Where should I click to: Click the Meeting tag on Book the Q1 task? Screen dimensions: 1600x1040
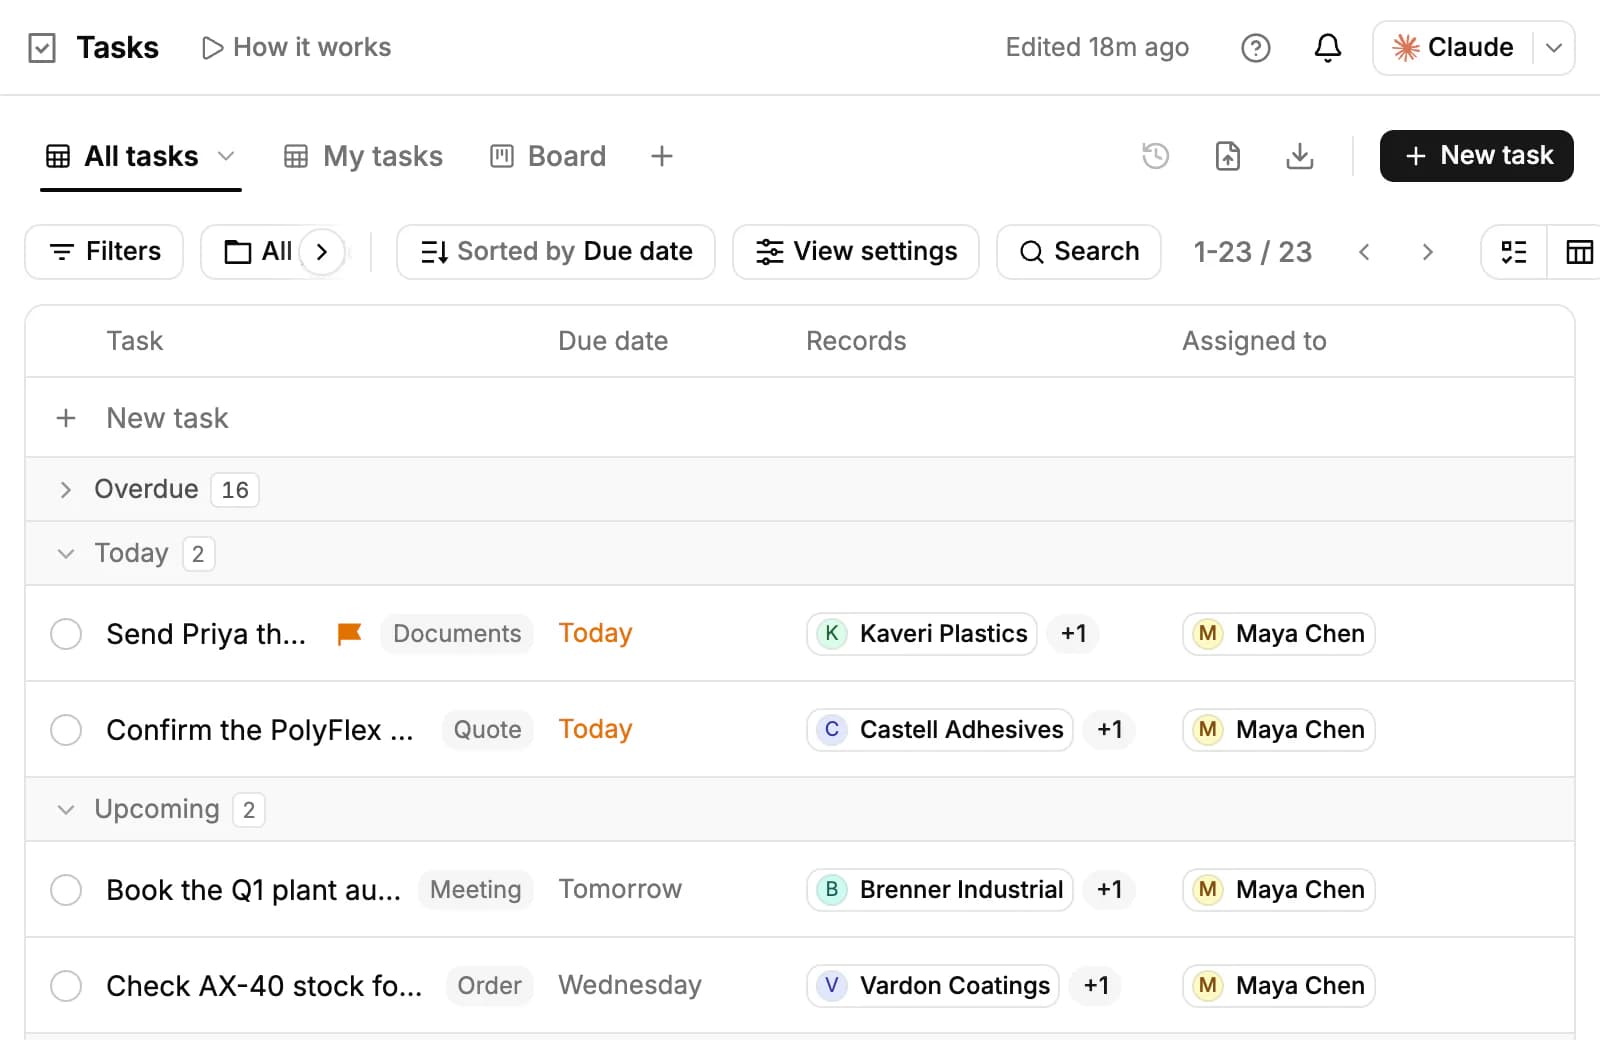(x=475, y=890)
